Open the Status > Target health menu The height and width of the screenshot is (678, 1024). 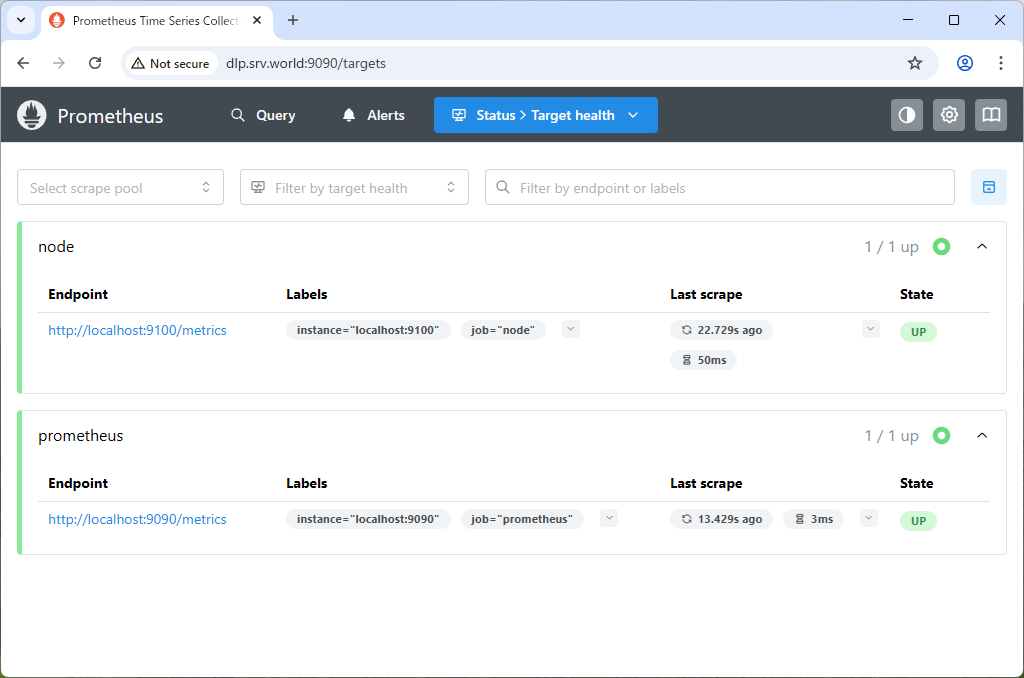pyautogui.click(x=545, y=115)
